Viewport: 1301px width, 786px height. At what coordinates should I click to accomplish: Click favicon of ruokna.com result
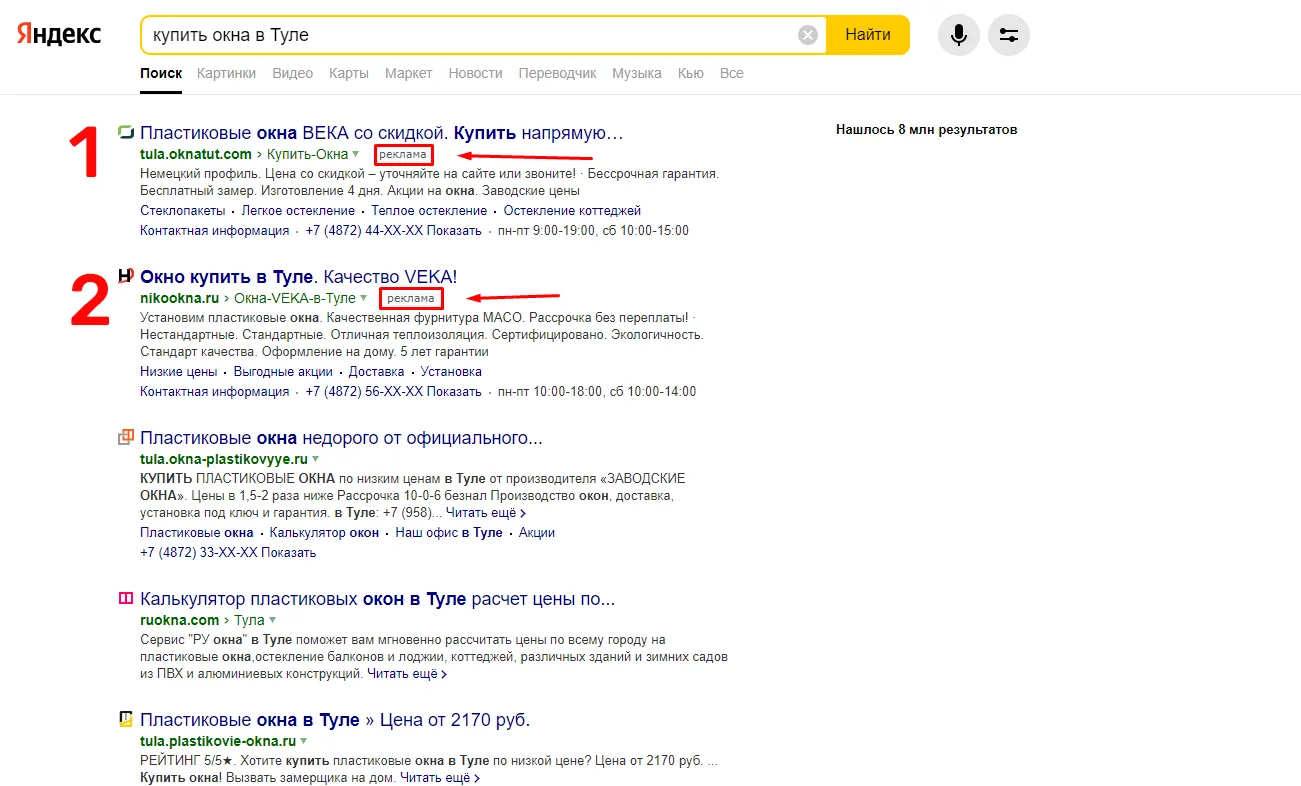click(x=126, y=599)
